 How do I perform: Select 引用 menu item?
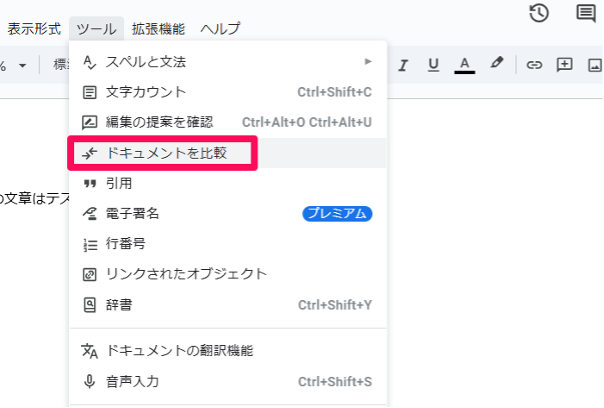tap(228, 183)
